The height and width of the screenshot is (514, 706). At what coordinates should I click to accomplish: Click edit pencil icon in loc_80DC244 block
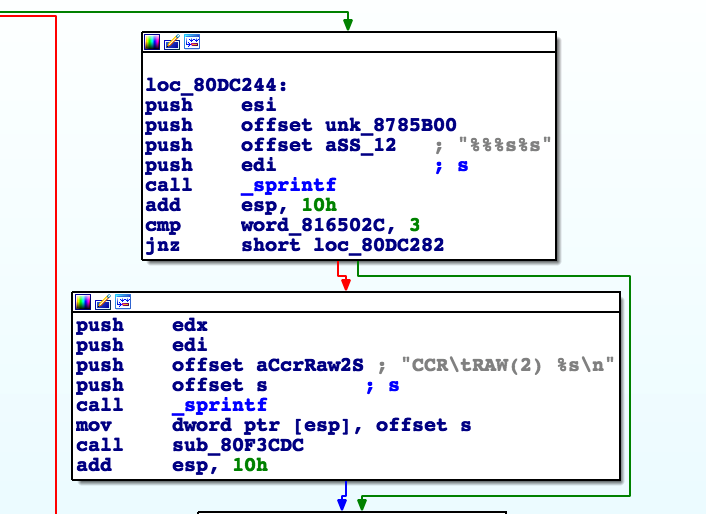(172, 42)
